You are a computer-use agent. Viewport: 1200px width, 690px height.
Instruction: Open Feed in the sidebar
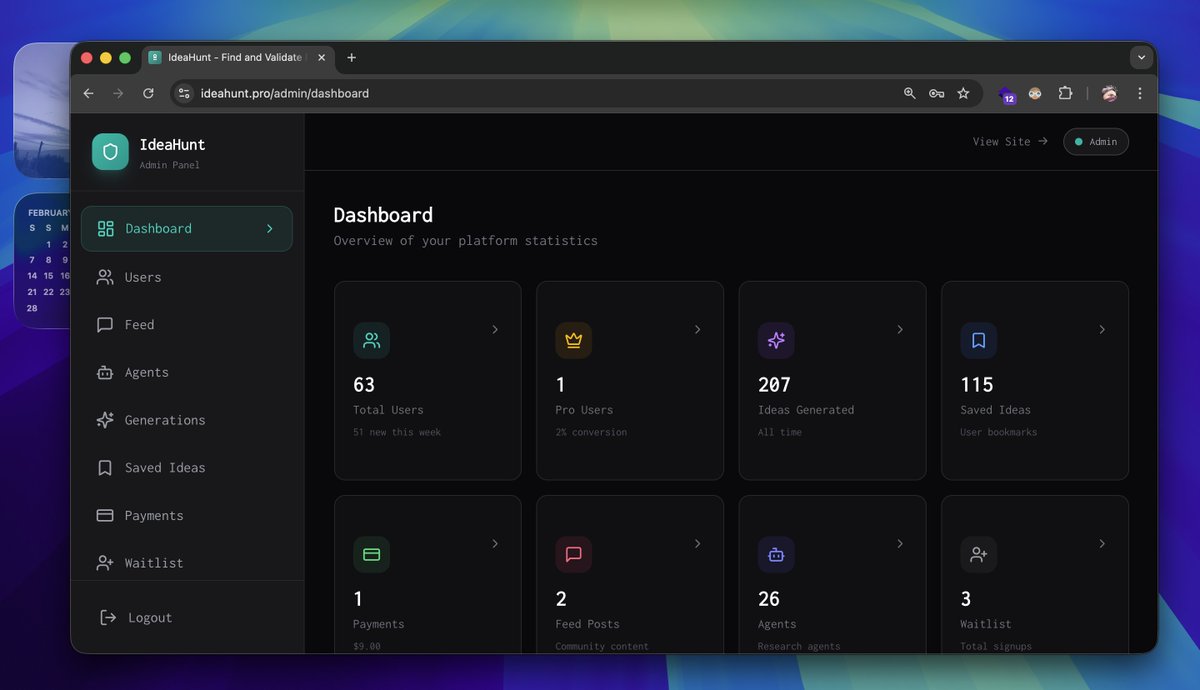coord(187,325)
